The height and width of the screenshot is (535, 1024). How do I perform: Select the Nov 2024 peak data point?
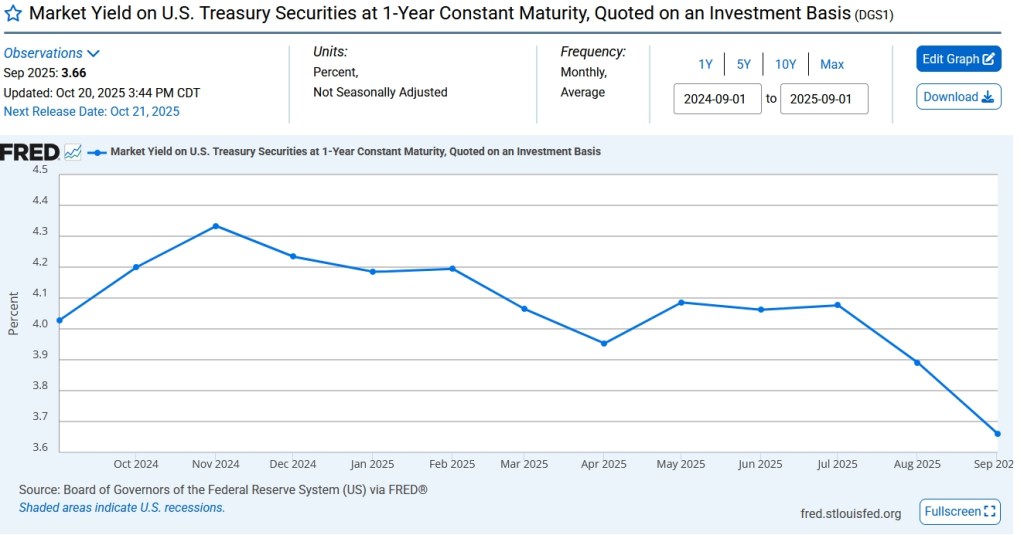coord(215,226)
